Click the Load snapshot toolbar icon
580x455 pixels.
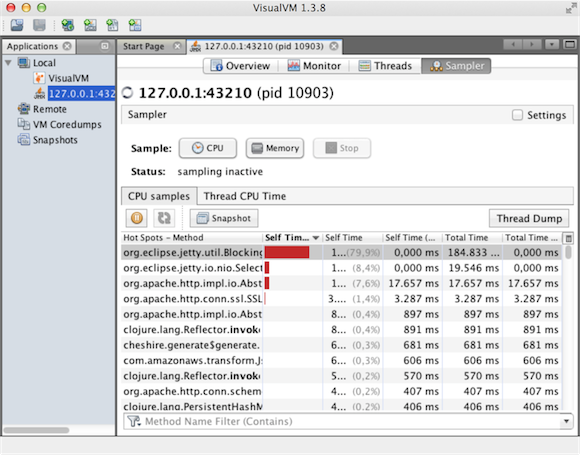17,25
